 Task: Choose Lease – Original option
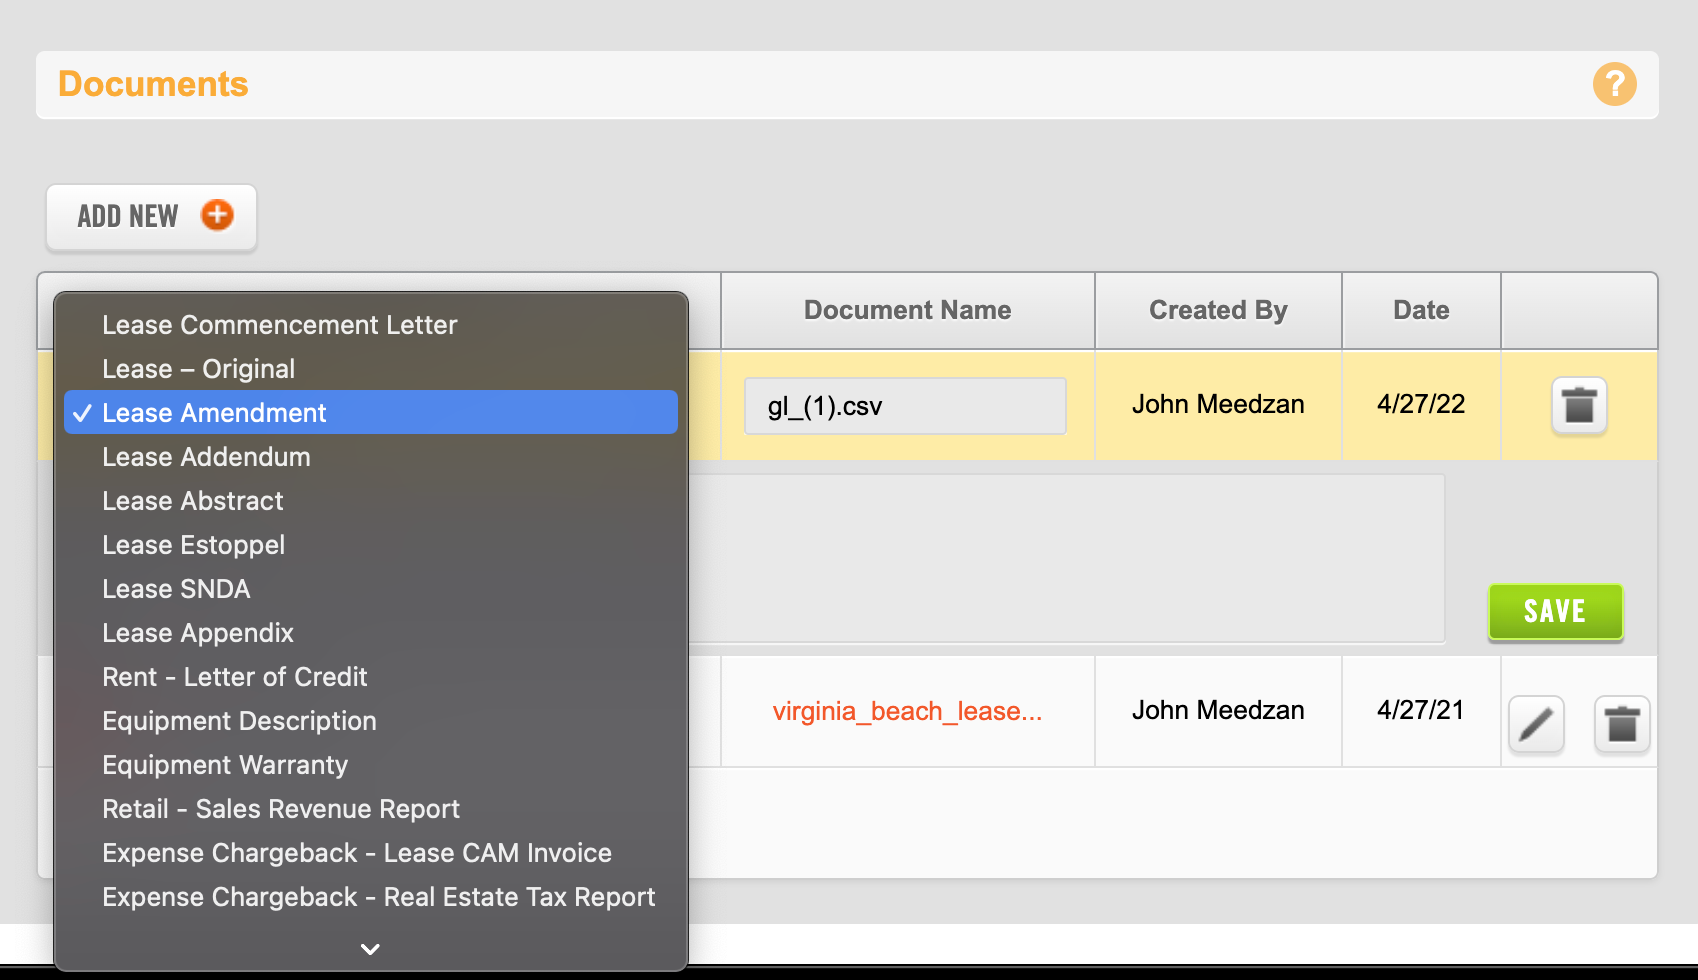[198, 369]
